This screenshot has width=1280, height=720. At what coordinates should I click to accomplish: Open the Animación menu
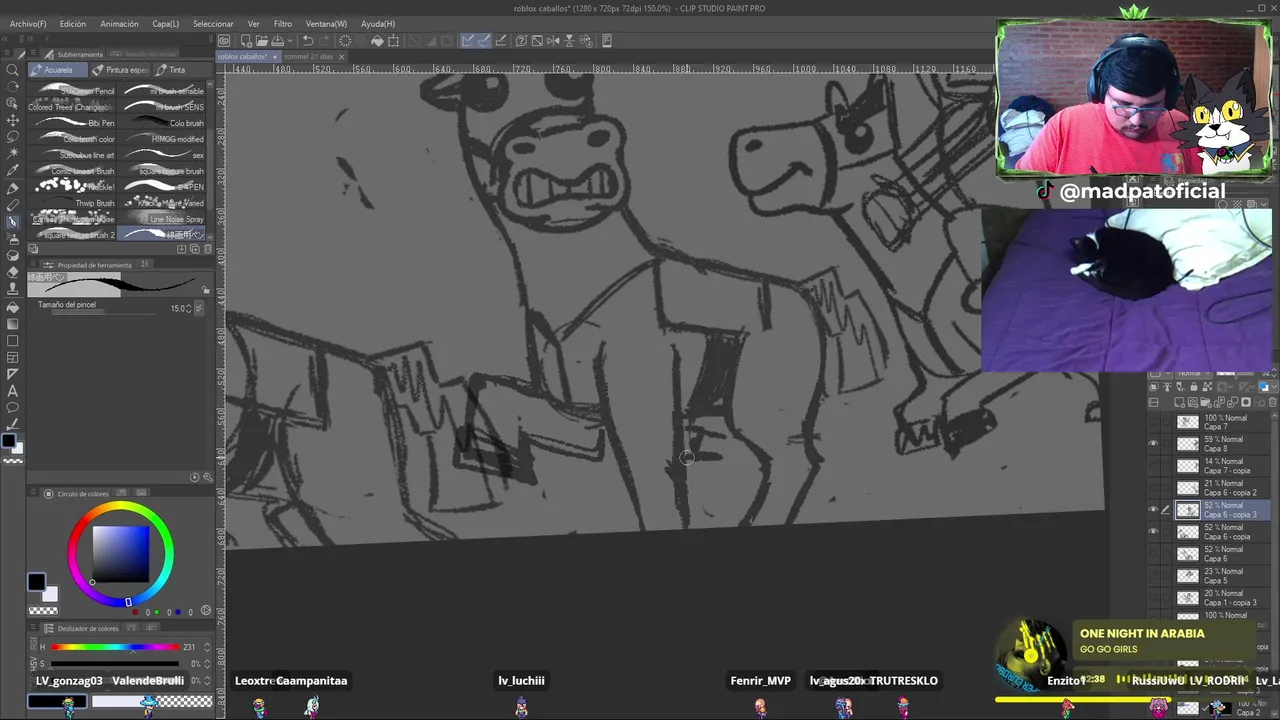(119, 24)
